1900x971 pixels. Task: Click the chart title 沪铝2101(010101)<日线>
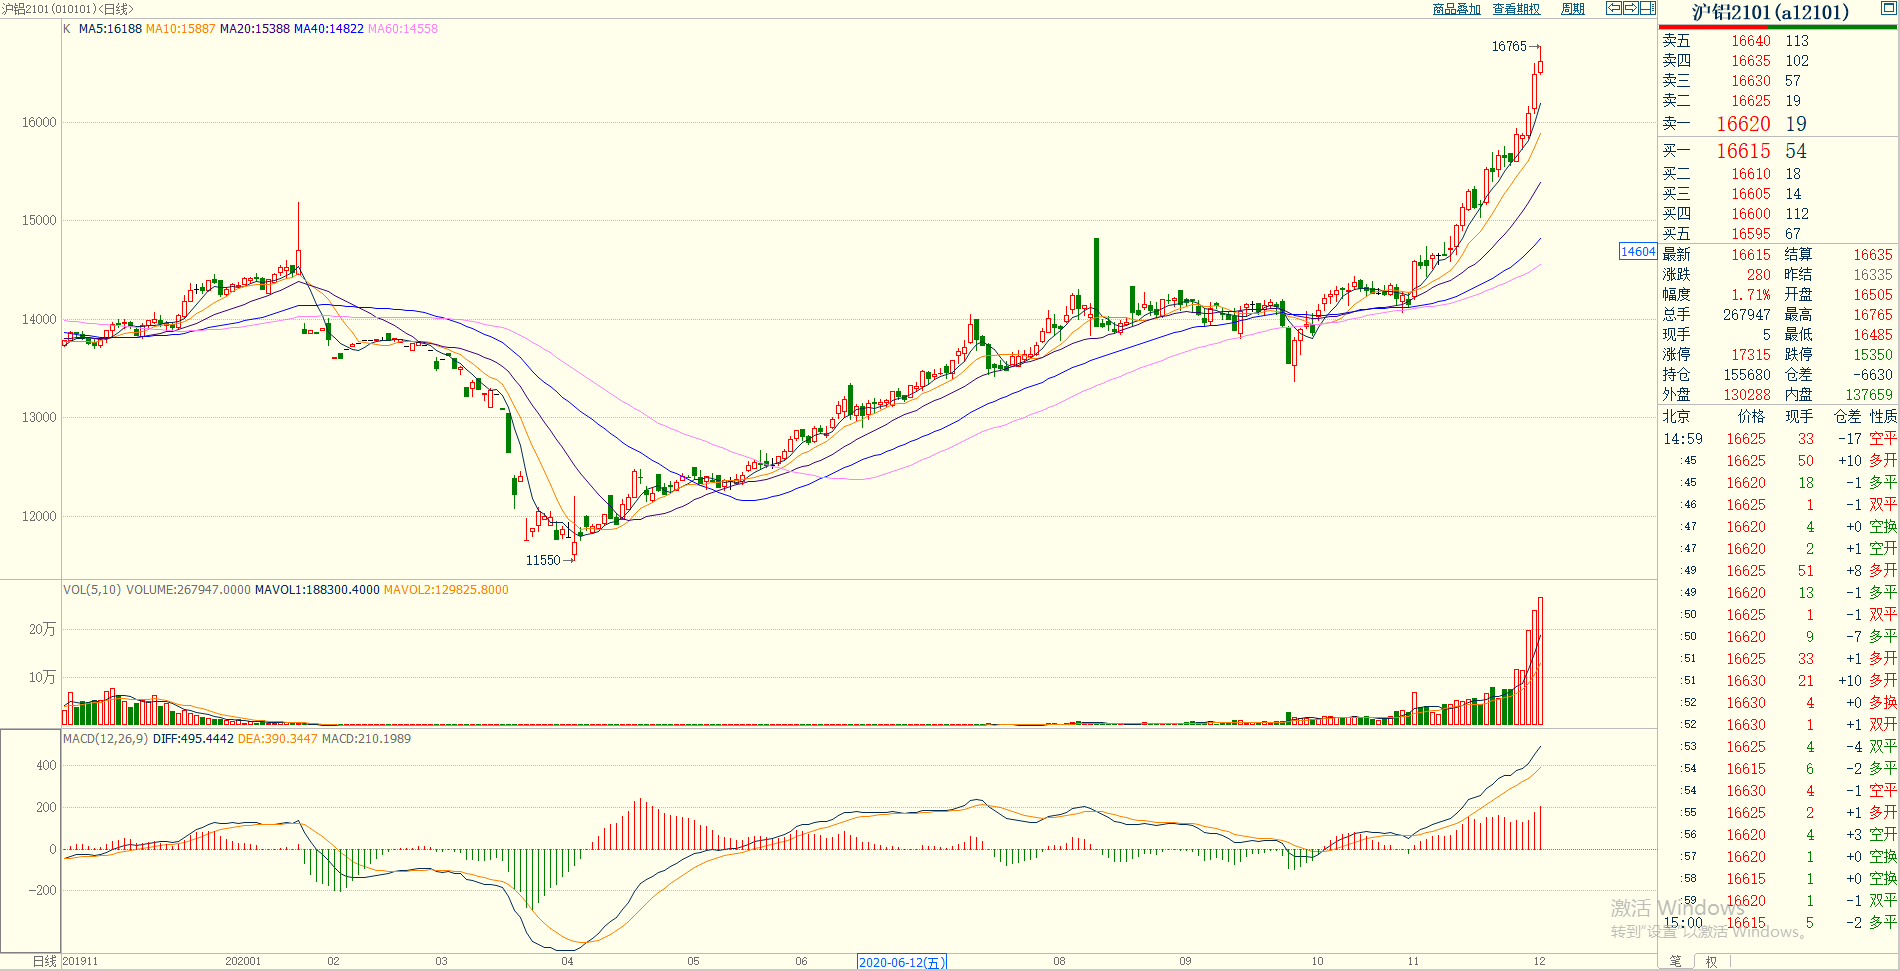click(x=67, y=9)
